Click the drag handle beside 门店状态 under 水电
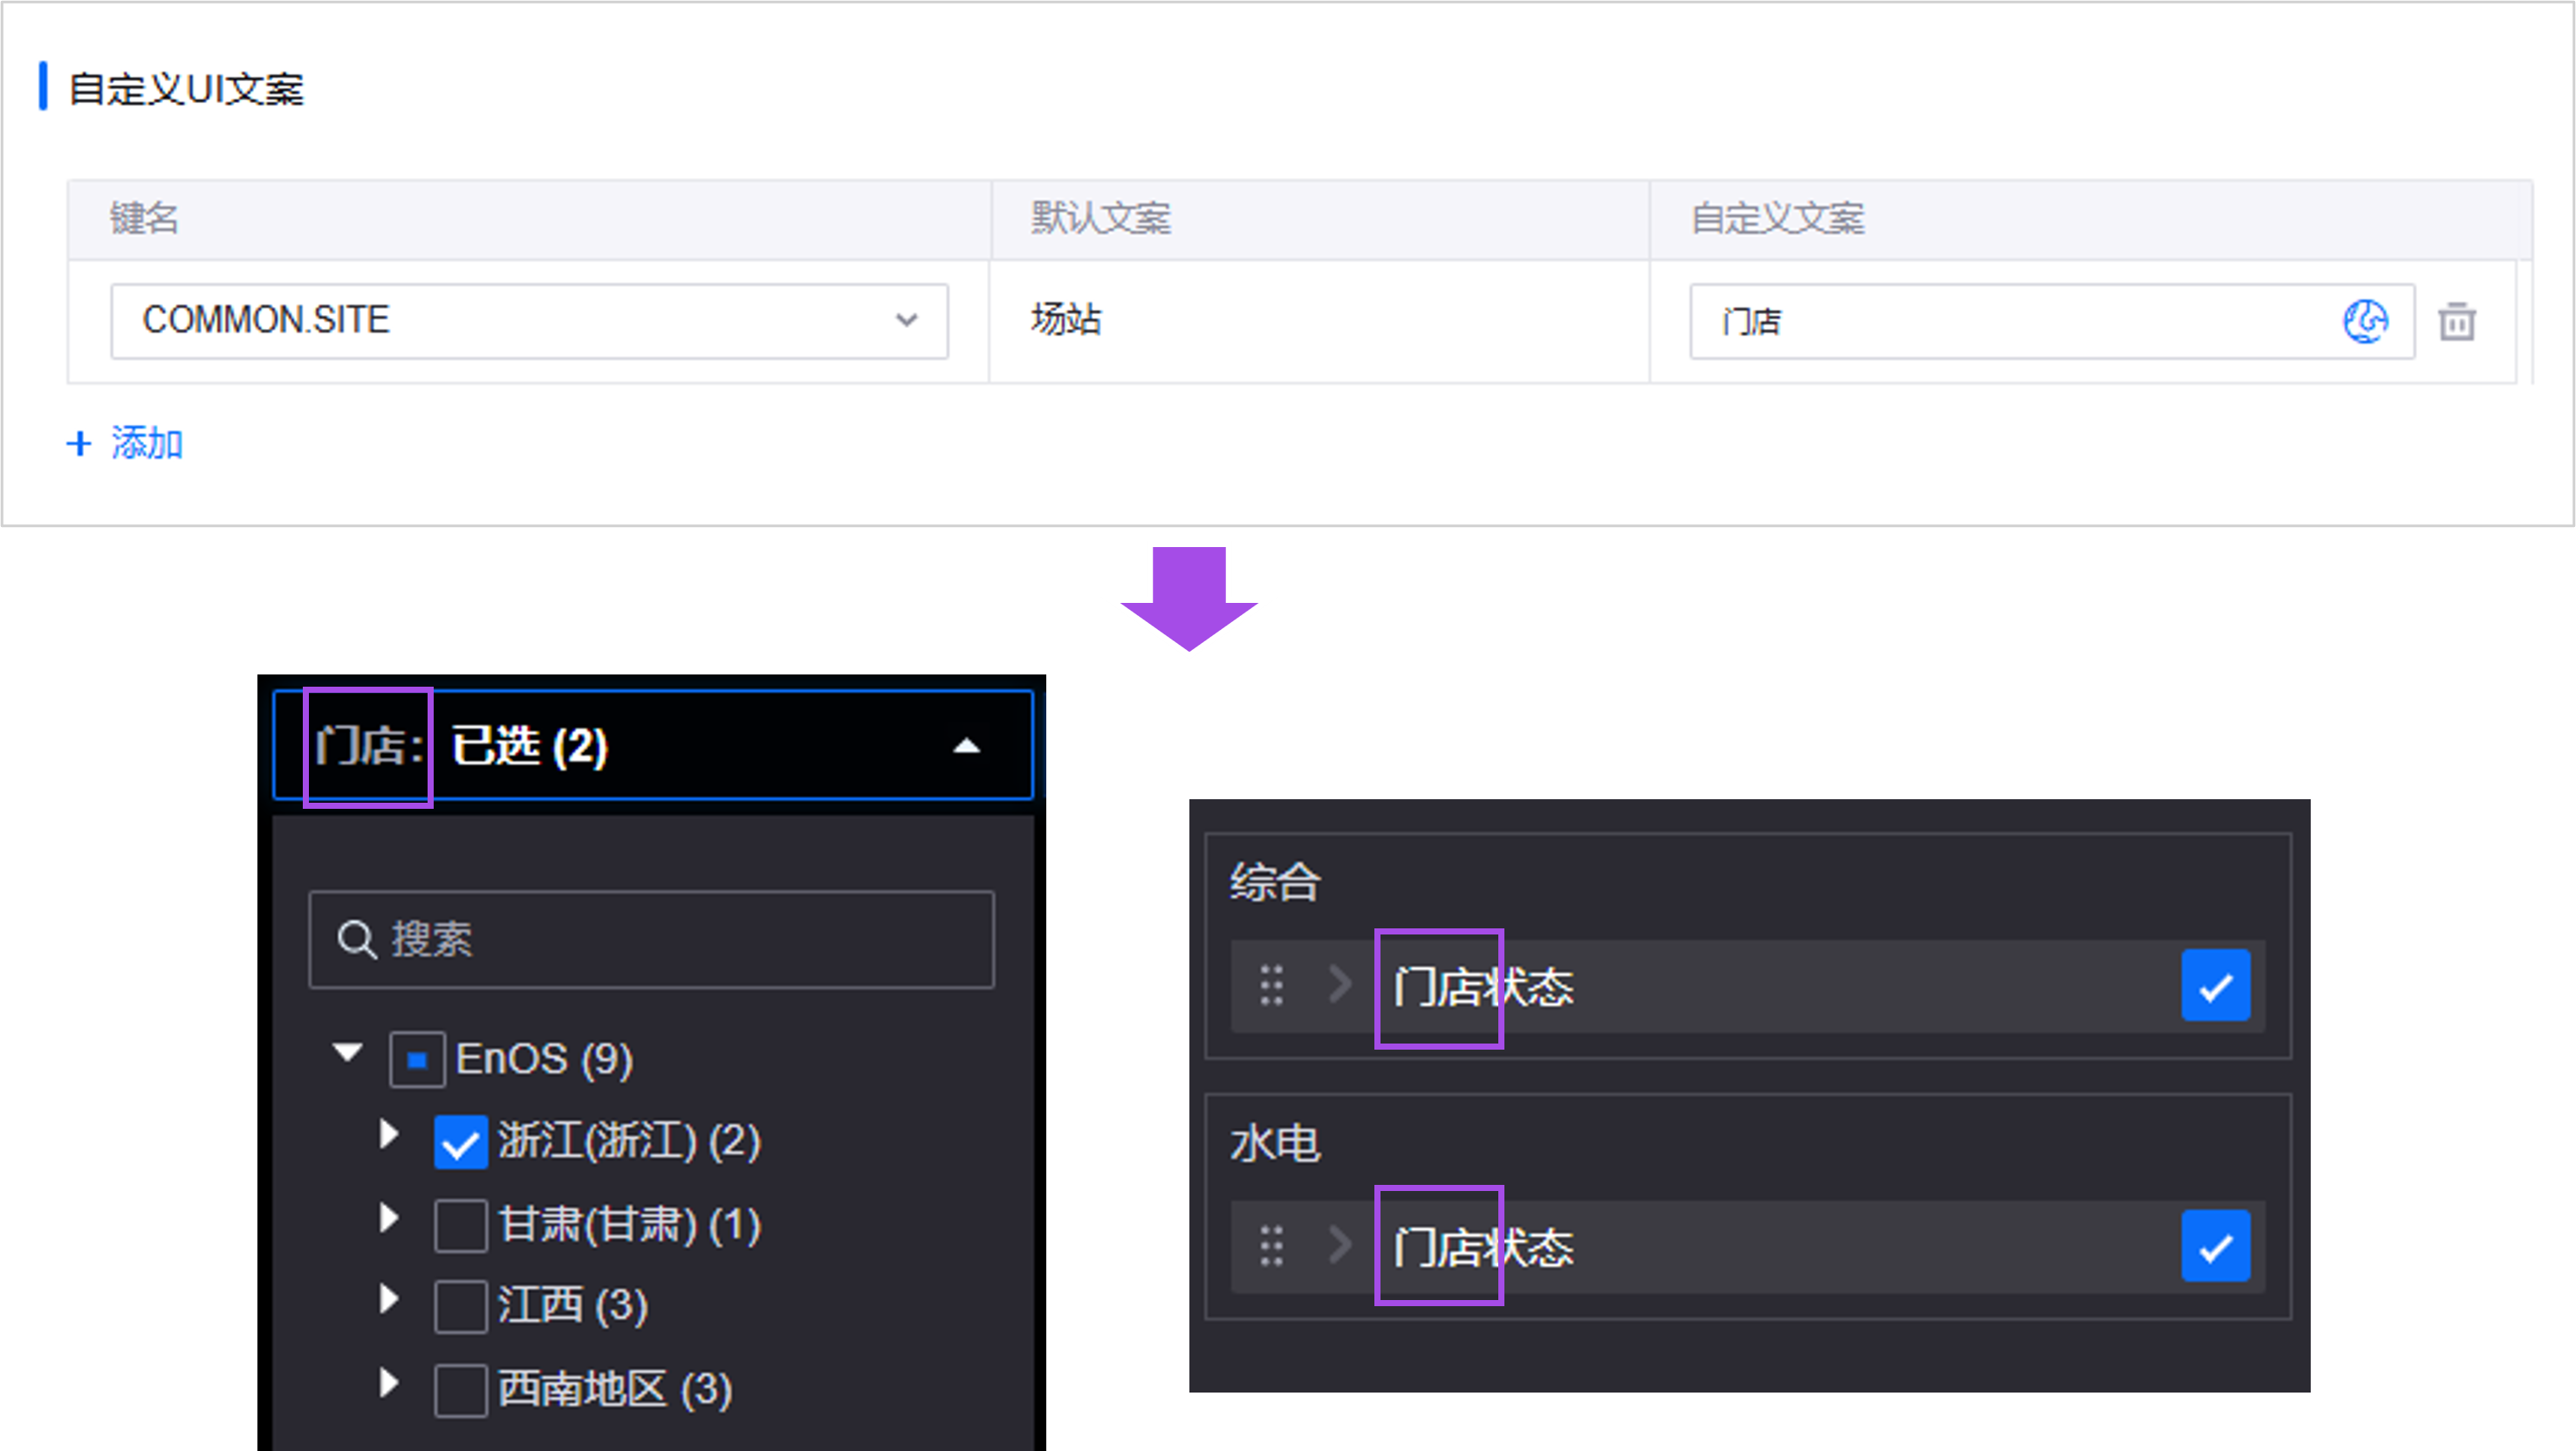2576x1451 pixels. tap(1271, 1245)
